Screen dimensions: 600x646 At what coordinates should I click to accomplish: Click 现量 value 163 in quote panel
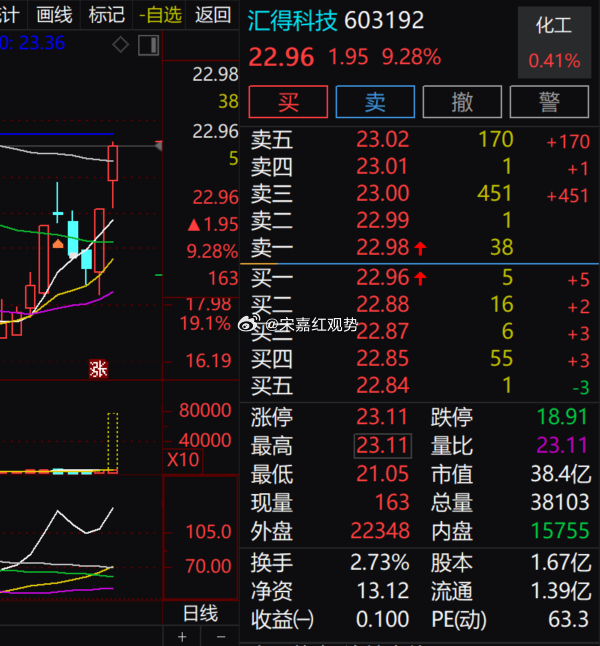392,502
